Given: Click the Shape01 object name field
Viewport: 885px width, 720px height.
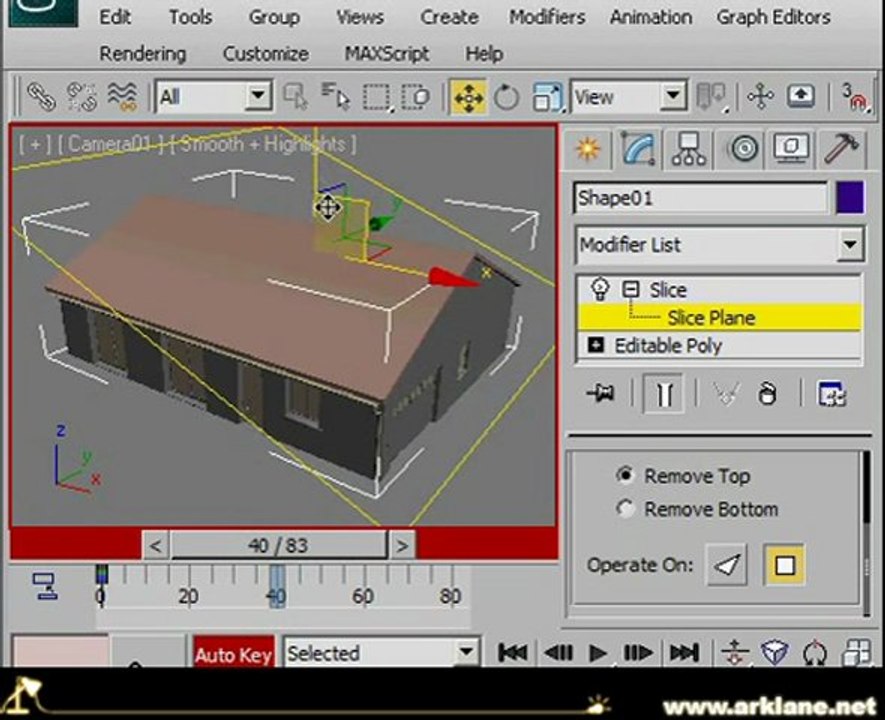Looking at the screenshot, I should [700, 198].
